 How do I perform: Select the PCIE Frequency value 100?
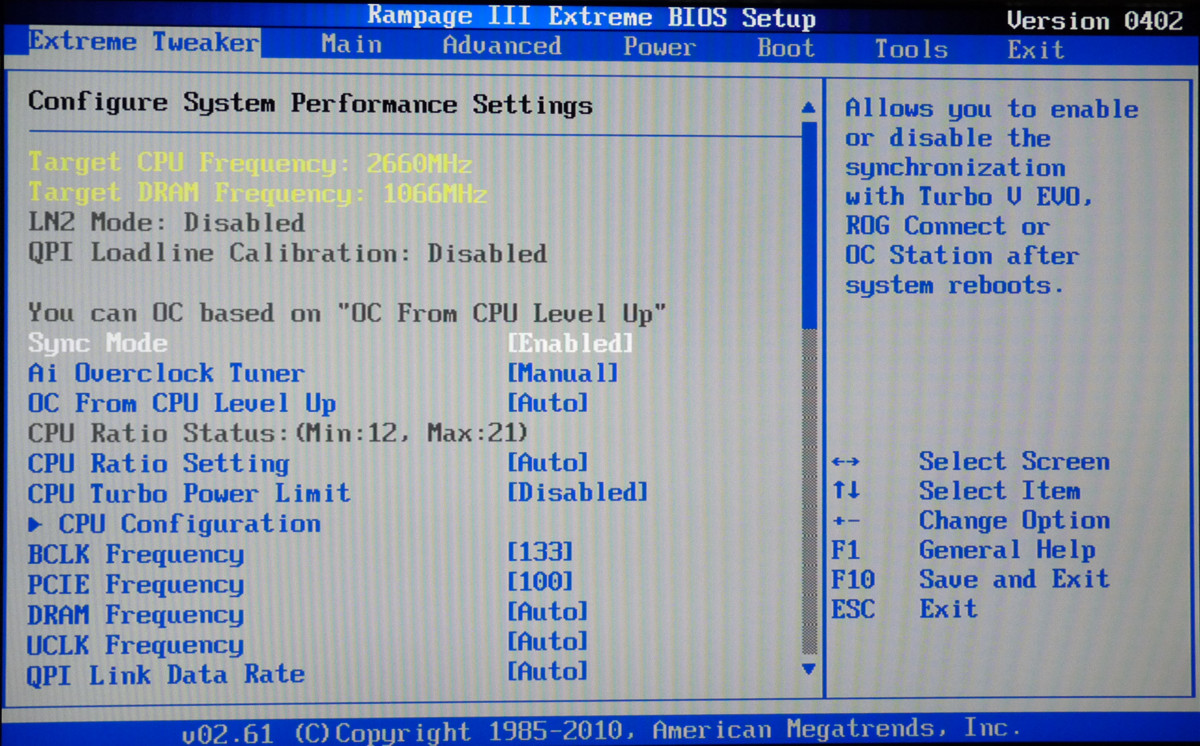click(x=540, y=582)
